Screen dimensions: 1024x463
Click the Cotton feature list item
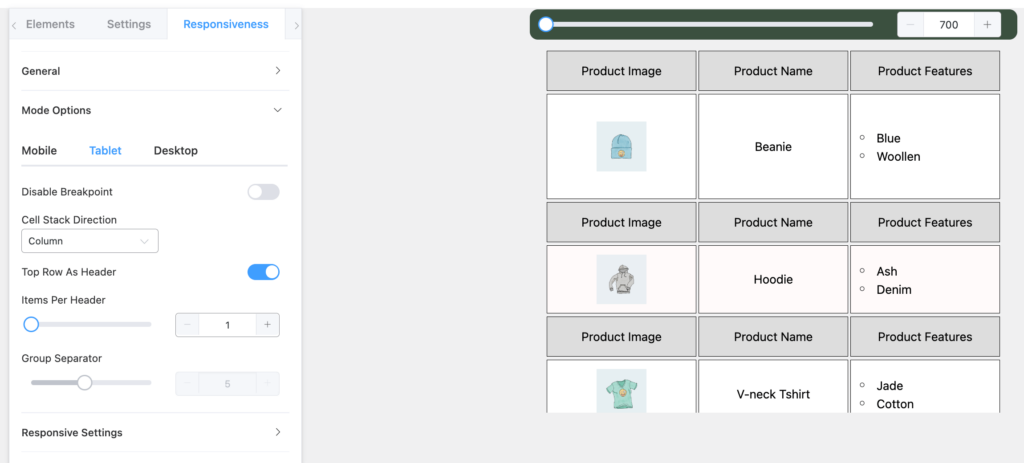[895, 404]
